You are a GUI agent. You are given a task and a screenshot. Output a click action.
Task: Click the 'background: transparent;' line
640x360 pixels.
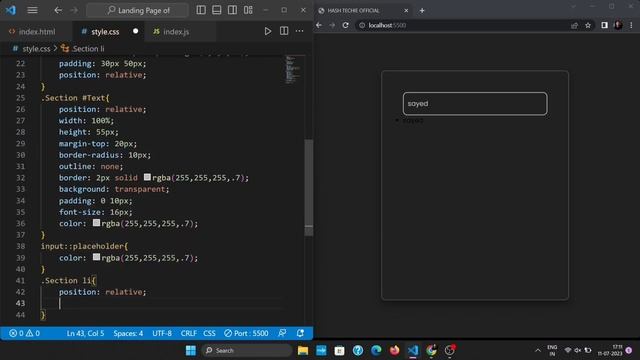point(114,189)
